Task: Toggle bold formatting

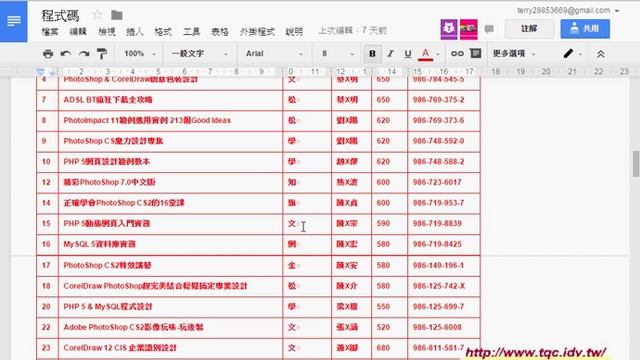Action: tap(372, 53)
